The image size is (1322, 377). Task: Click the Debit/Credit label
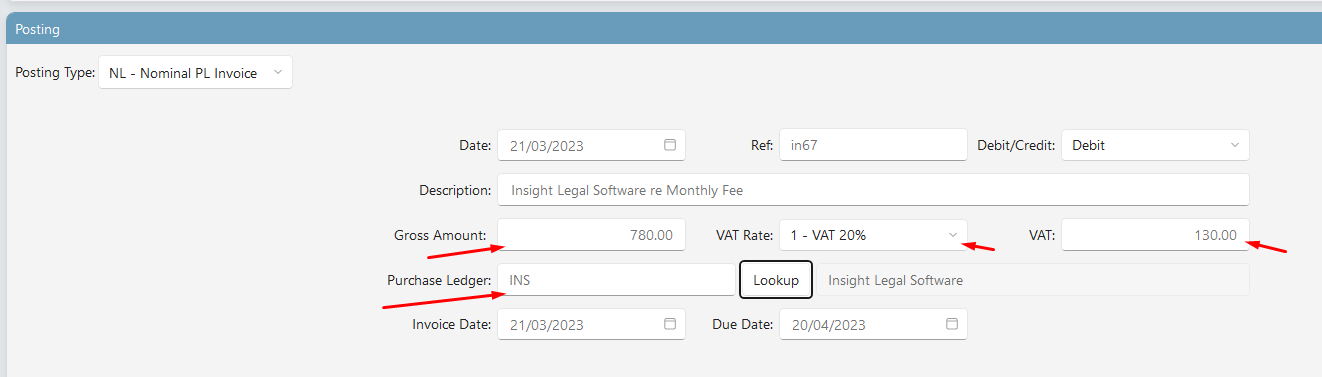tap(1016, 145)
